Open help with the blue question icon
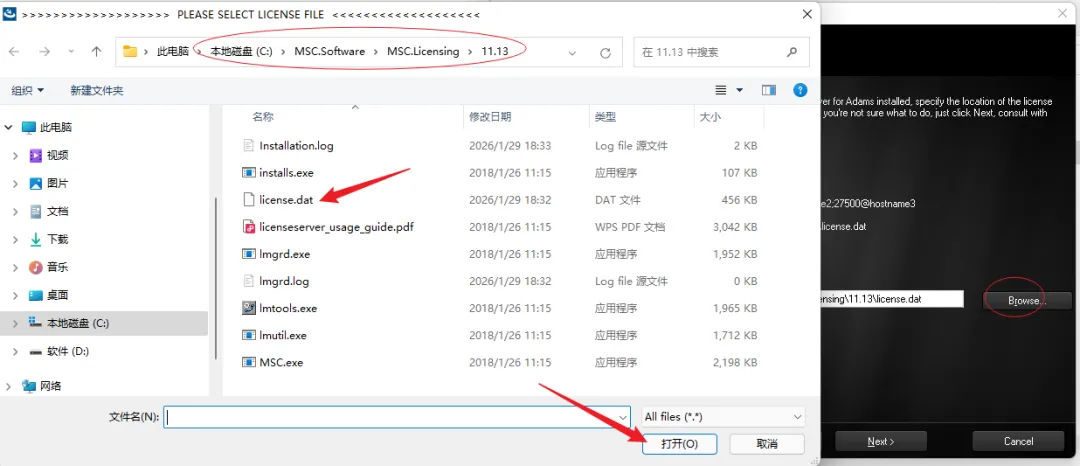 800,90
